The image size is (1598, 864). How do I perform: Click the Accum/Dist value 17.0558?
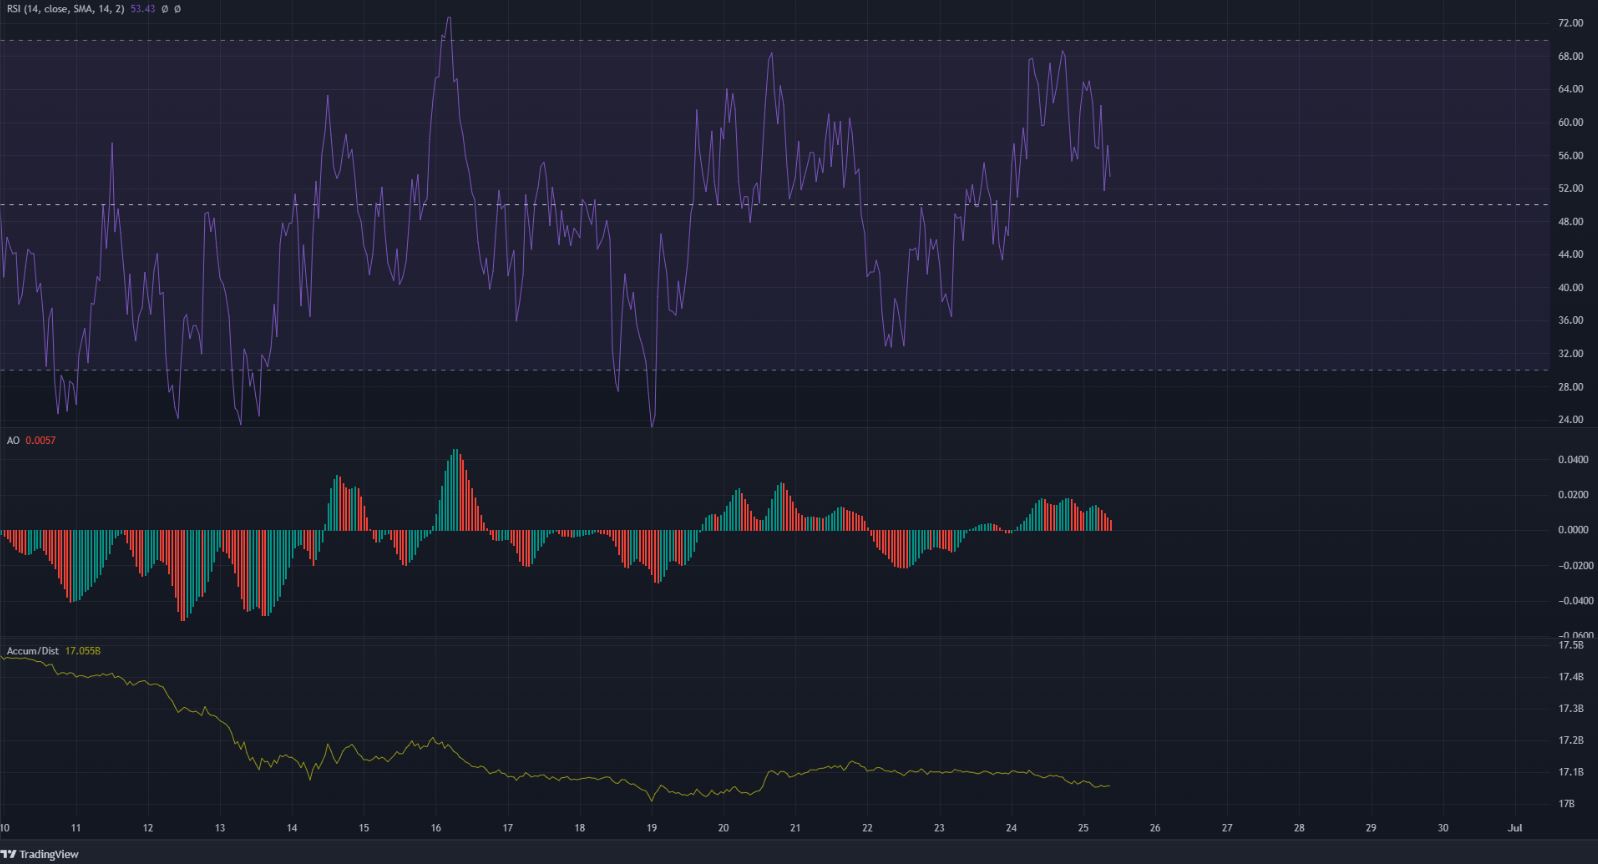coord(83,651)
